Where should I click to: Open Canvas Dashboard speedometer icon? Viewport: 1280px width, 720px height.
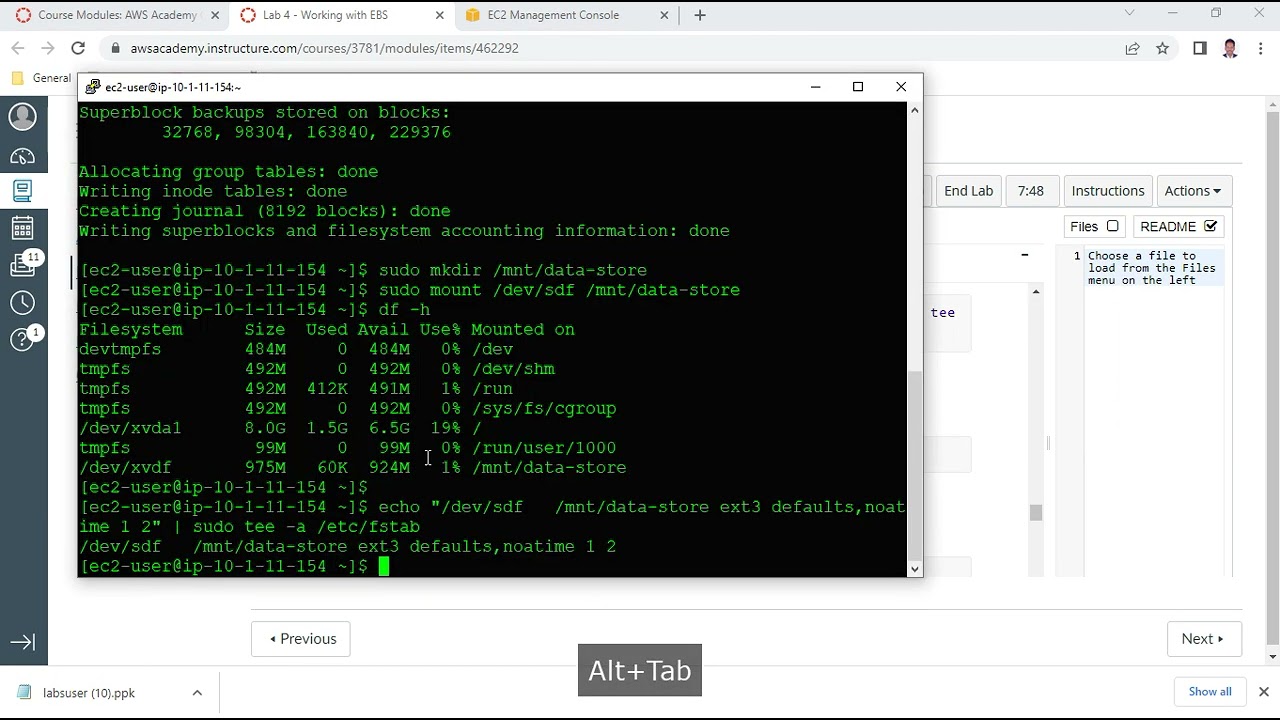click(x=22, y=156)
